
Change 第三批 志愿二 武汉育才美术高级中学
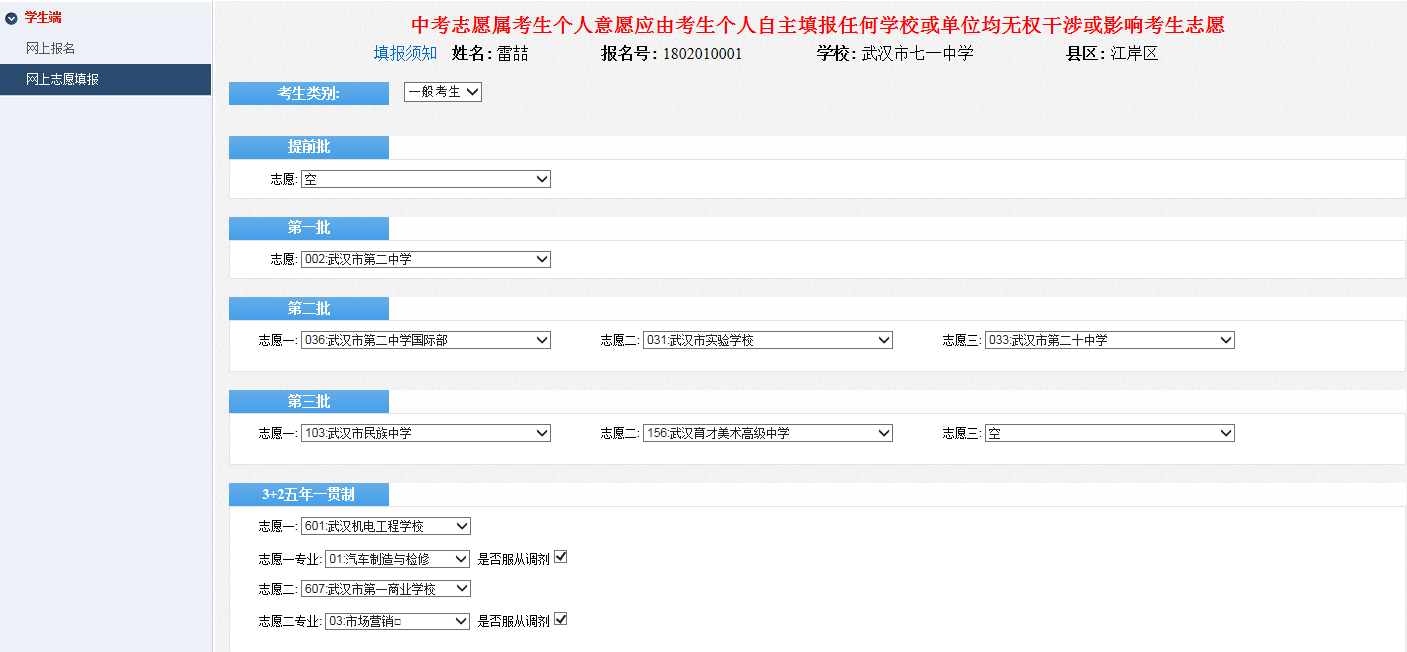click(x=767, y=433)
